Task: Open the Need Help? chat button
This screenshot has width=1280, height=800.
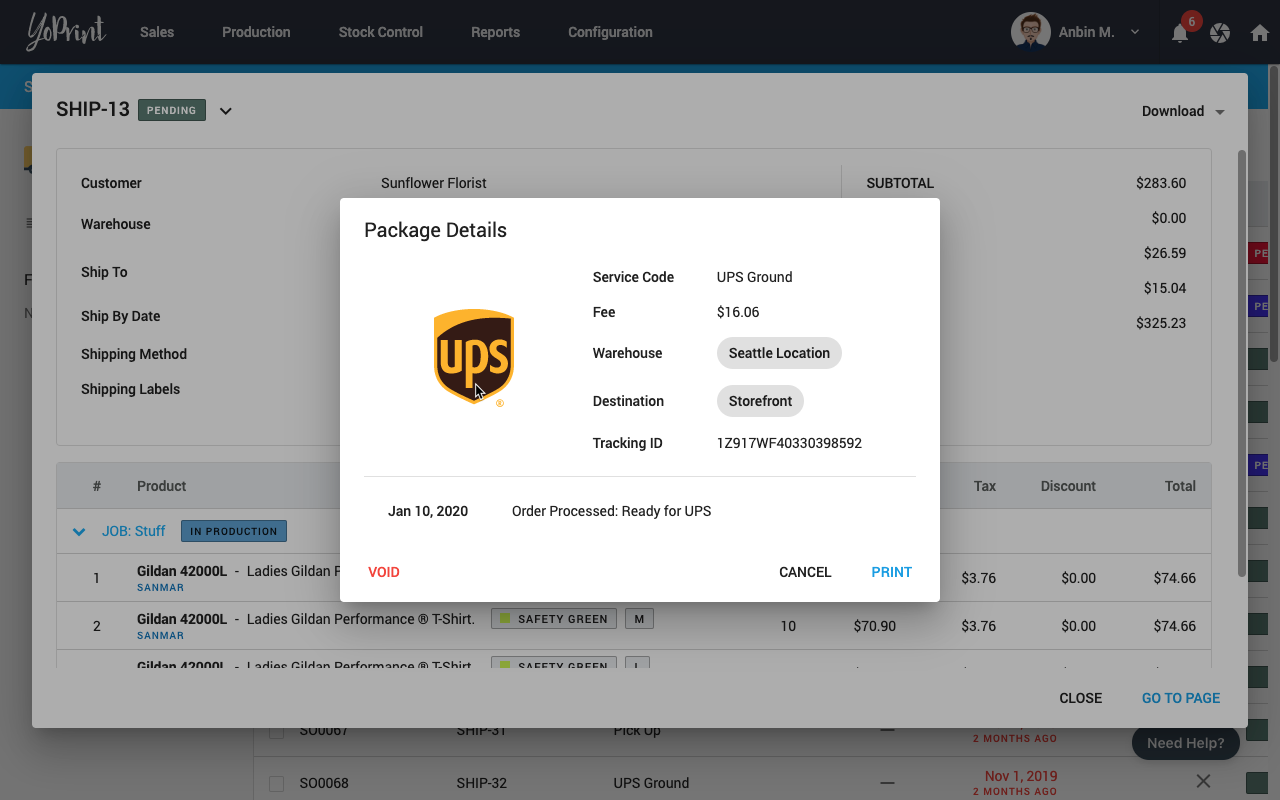Action: 1185,743
